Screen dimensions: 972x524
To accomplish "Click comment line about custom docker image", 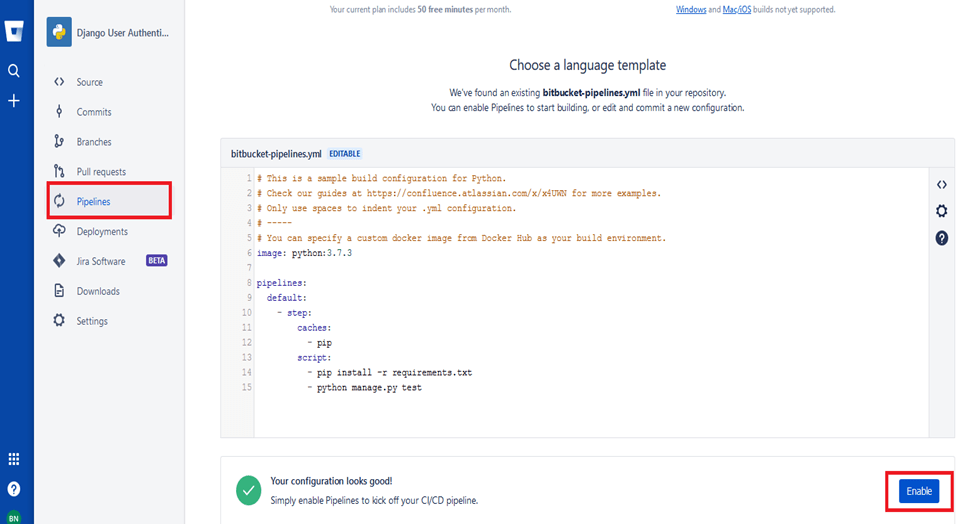I will (x=461, y=238).
